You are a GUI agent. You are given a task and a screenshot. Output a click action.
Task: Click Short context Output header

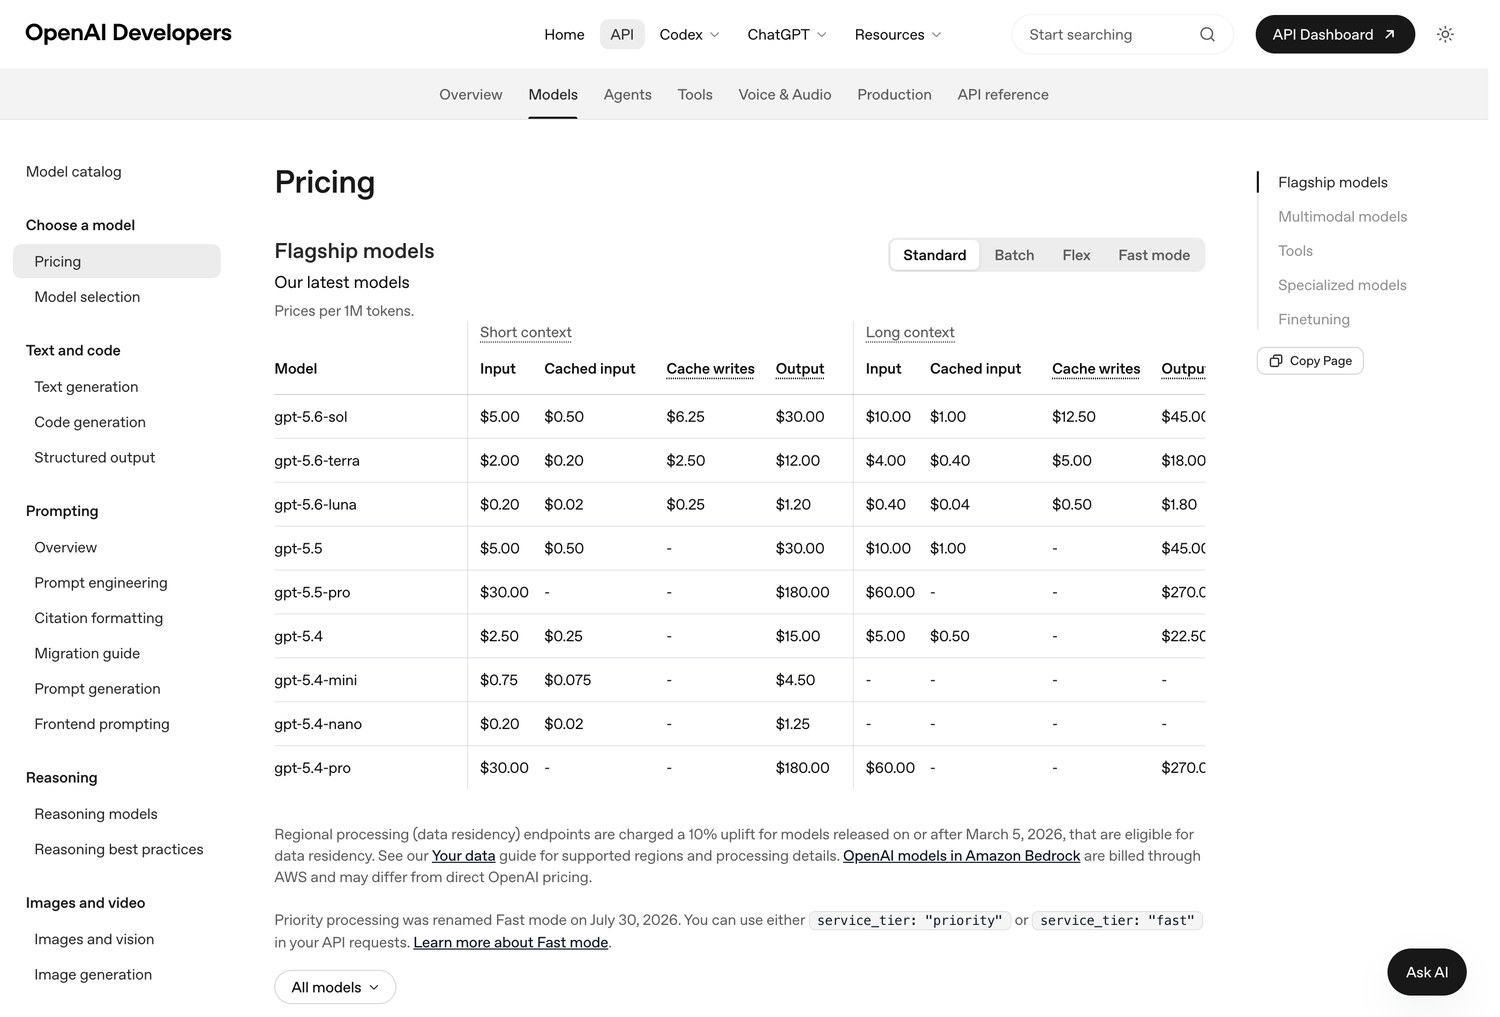[800, 369]
